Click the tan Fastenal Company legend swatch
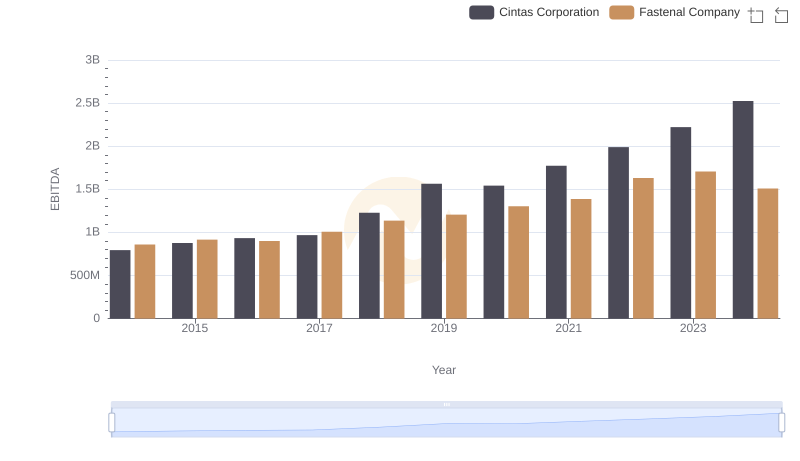This screenshot has height=461, width=800. 622,12
